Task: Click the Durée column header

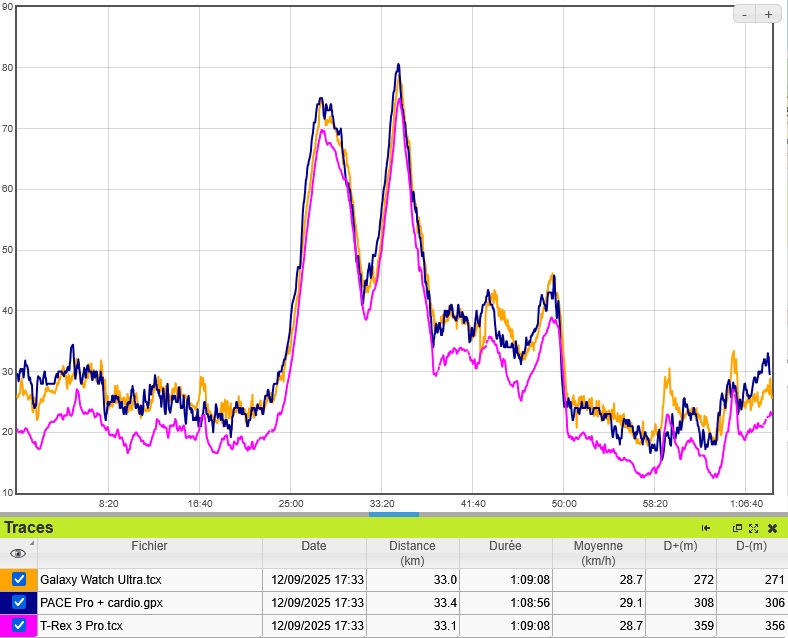Action: coord(505,547)
